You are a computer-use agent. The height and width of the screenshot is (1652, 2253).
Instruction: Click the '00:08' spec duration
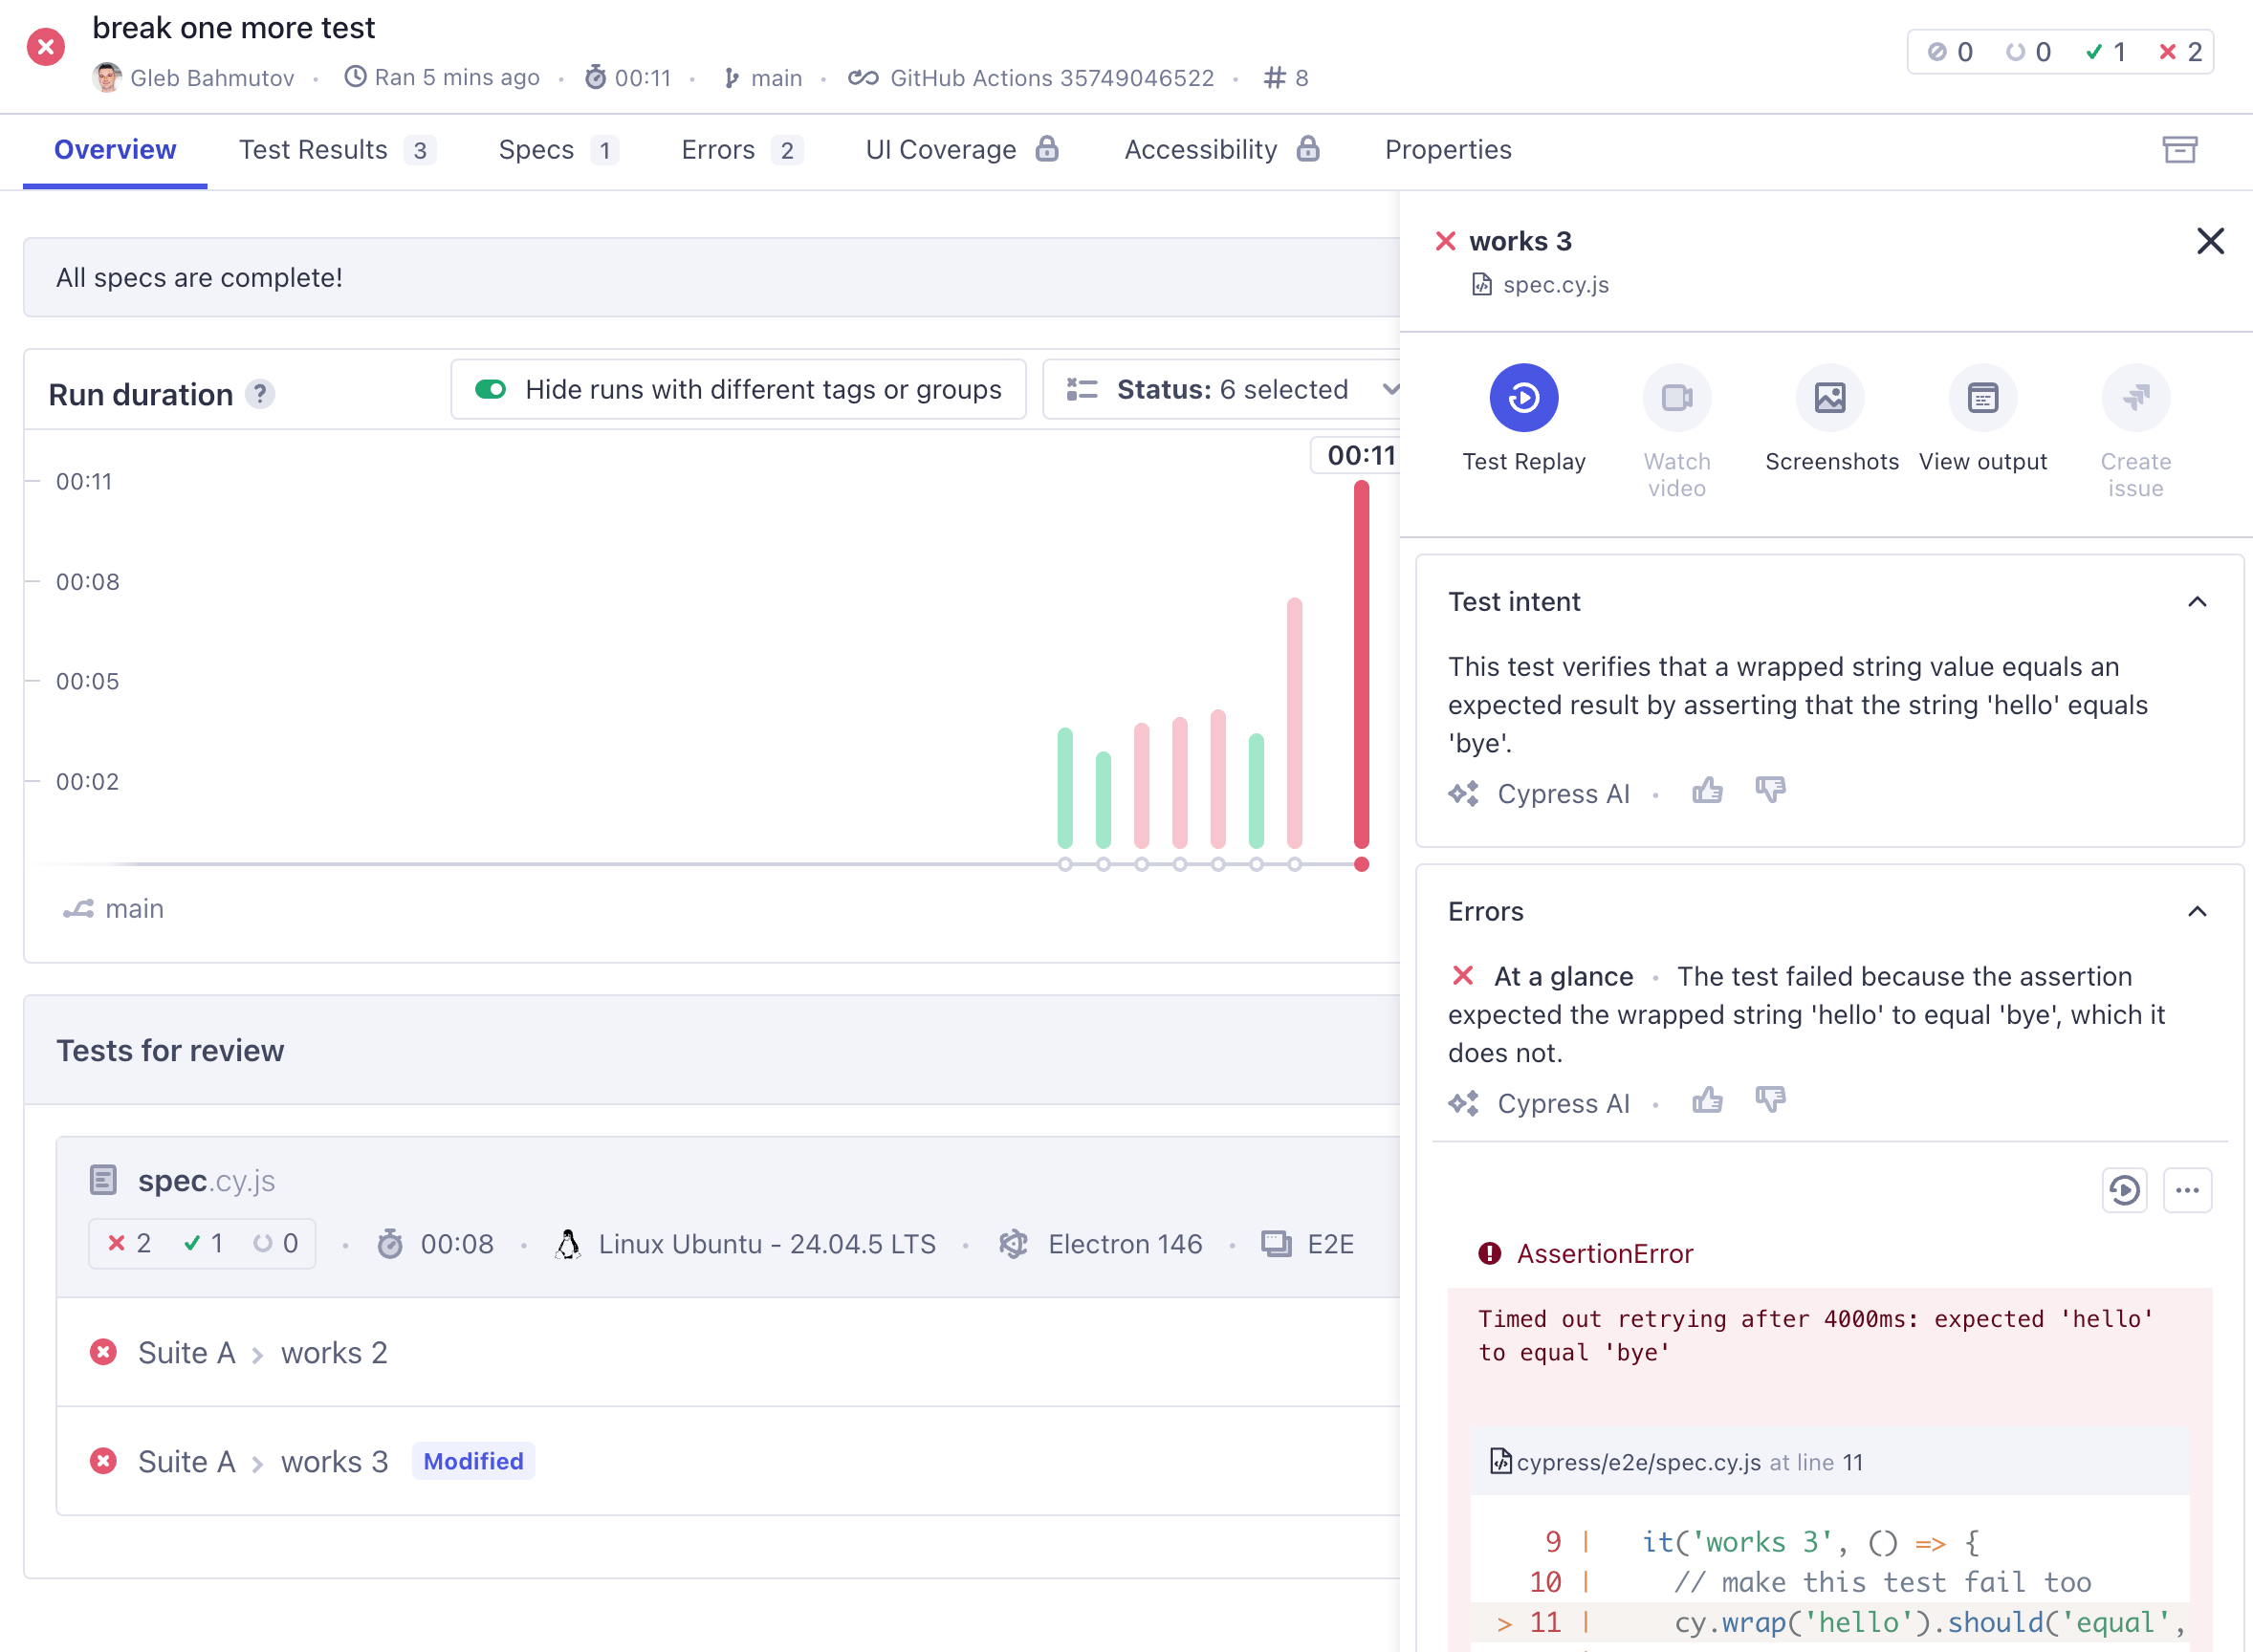[x=456, y=1244]
